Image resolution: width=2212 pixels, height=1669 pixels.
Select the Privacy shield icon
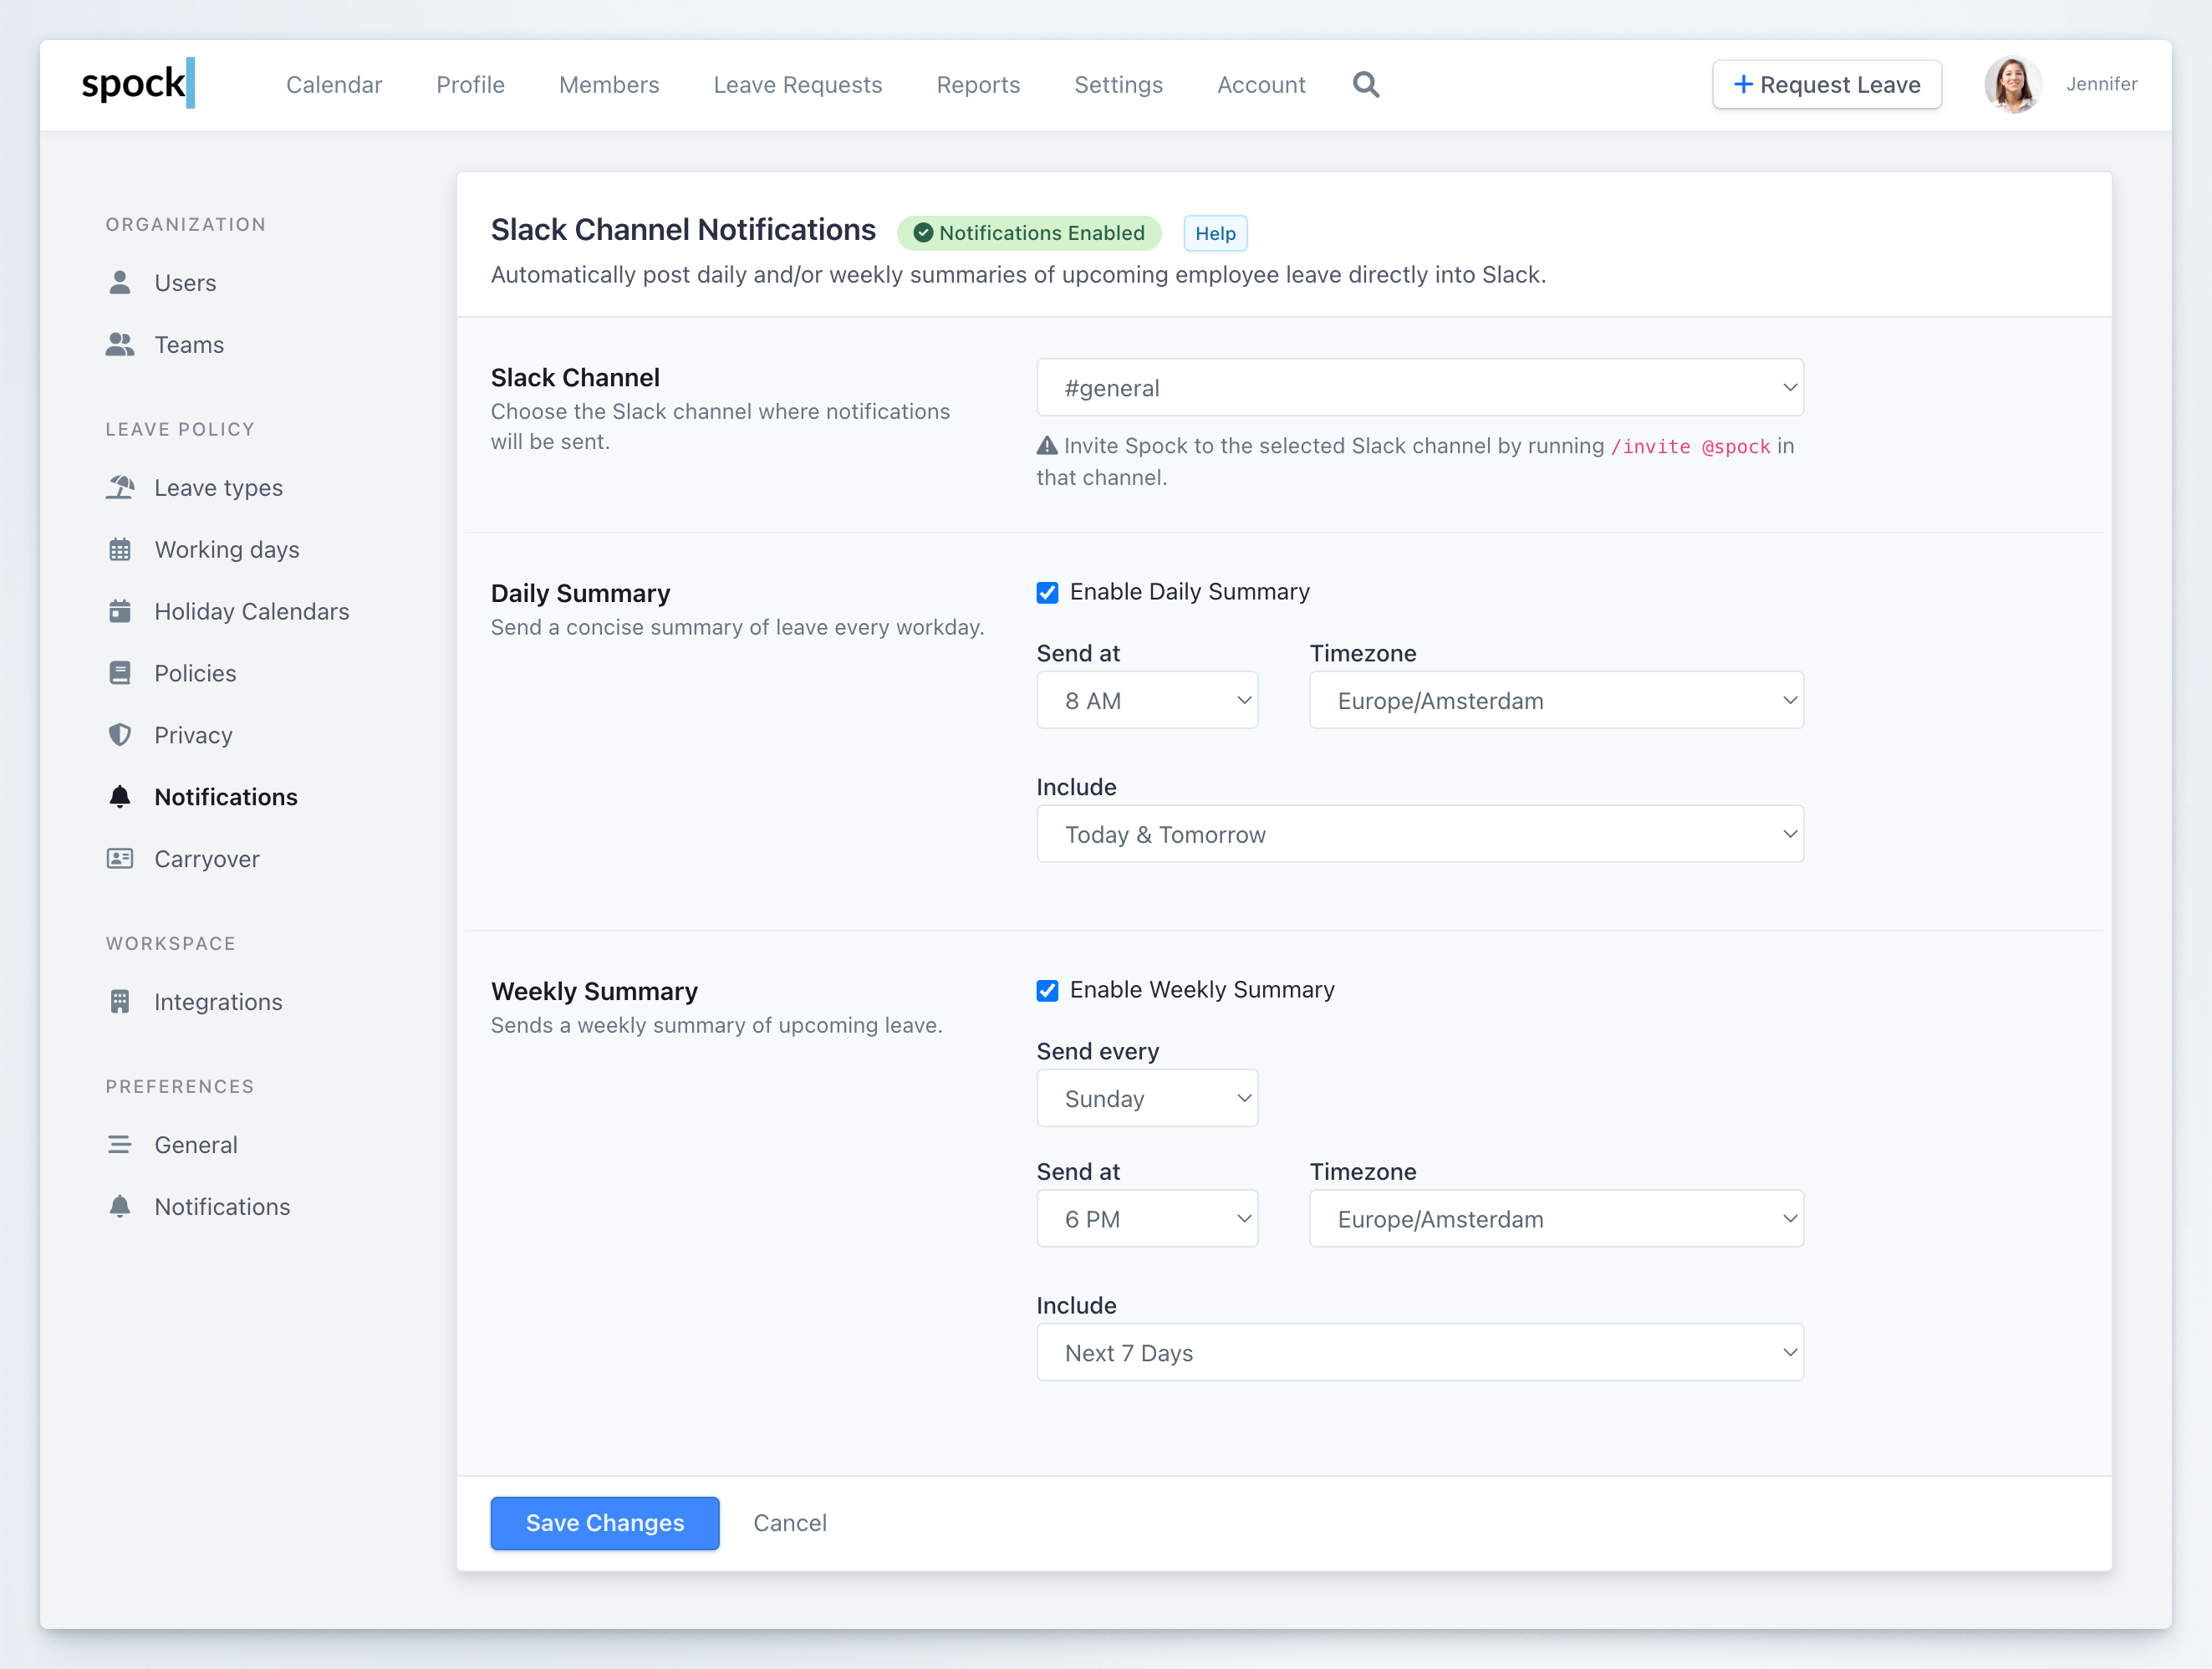[x=120, y=734]
